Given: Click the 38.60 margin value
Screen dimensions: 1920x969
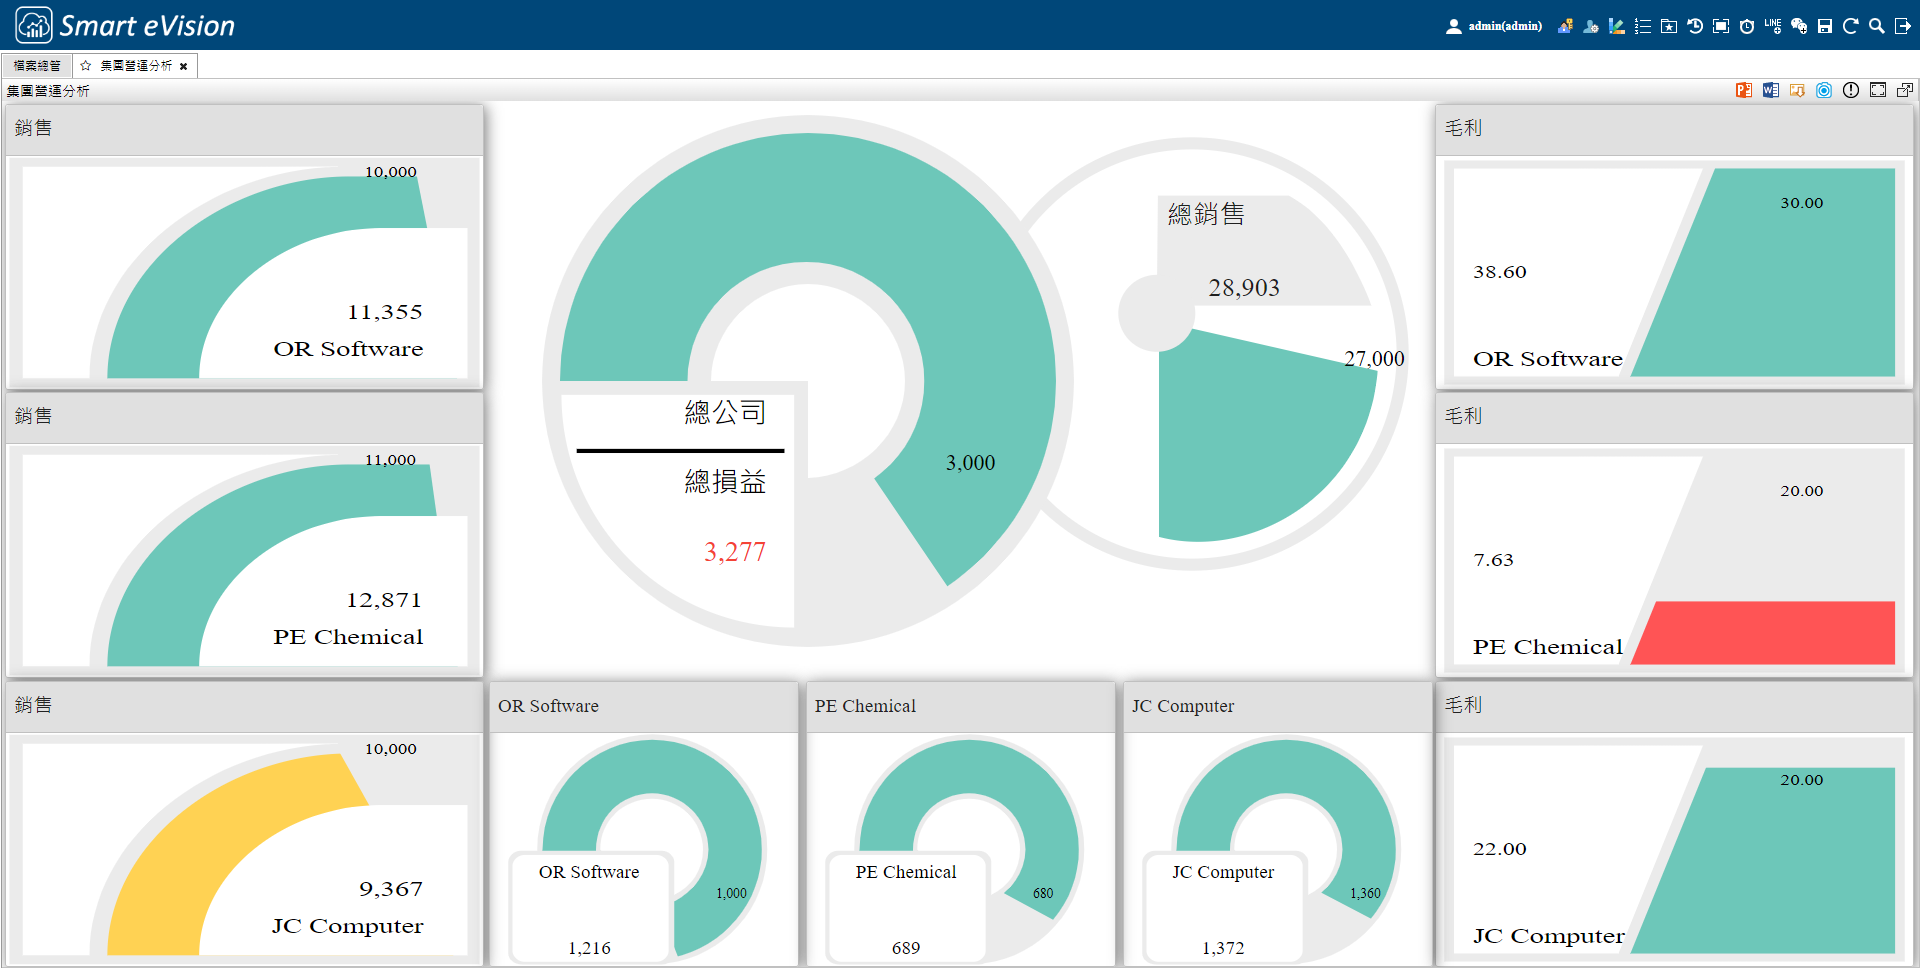Looking at the screenshot, I should point(1500,272).
